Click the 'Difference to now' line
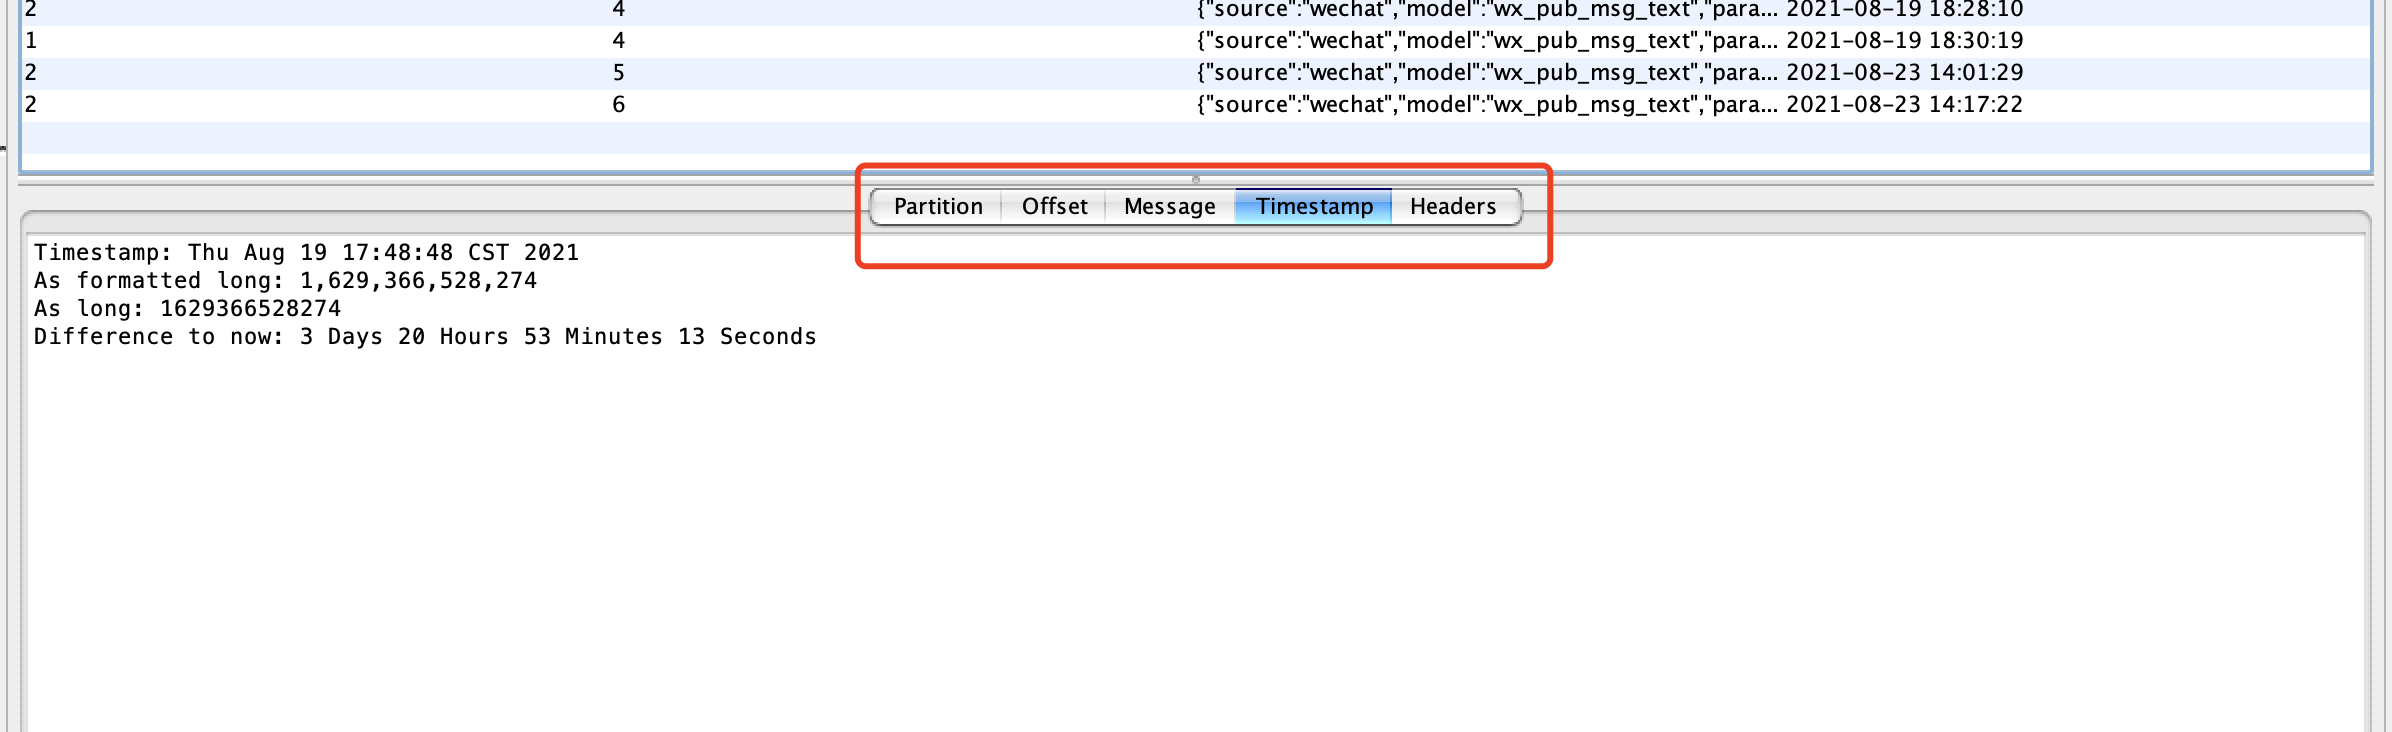The width and height of the screenshot is (2392, 732). (425, 337)
